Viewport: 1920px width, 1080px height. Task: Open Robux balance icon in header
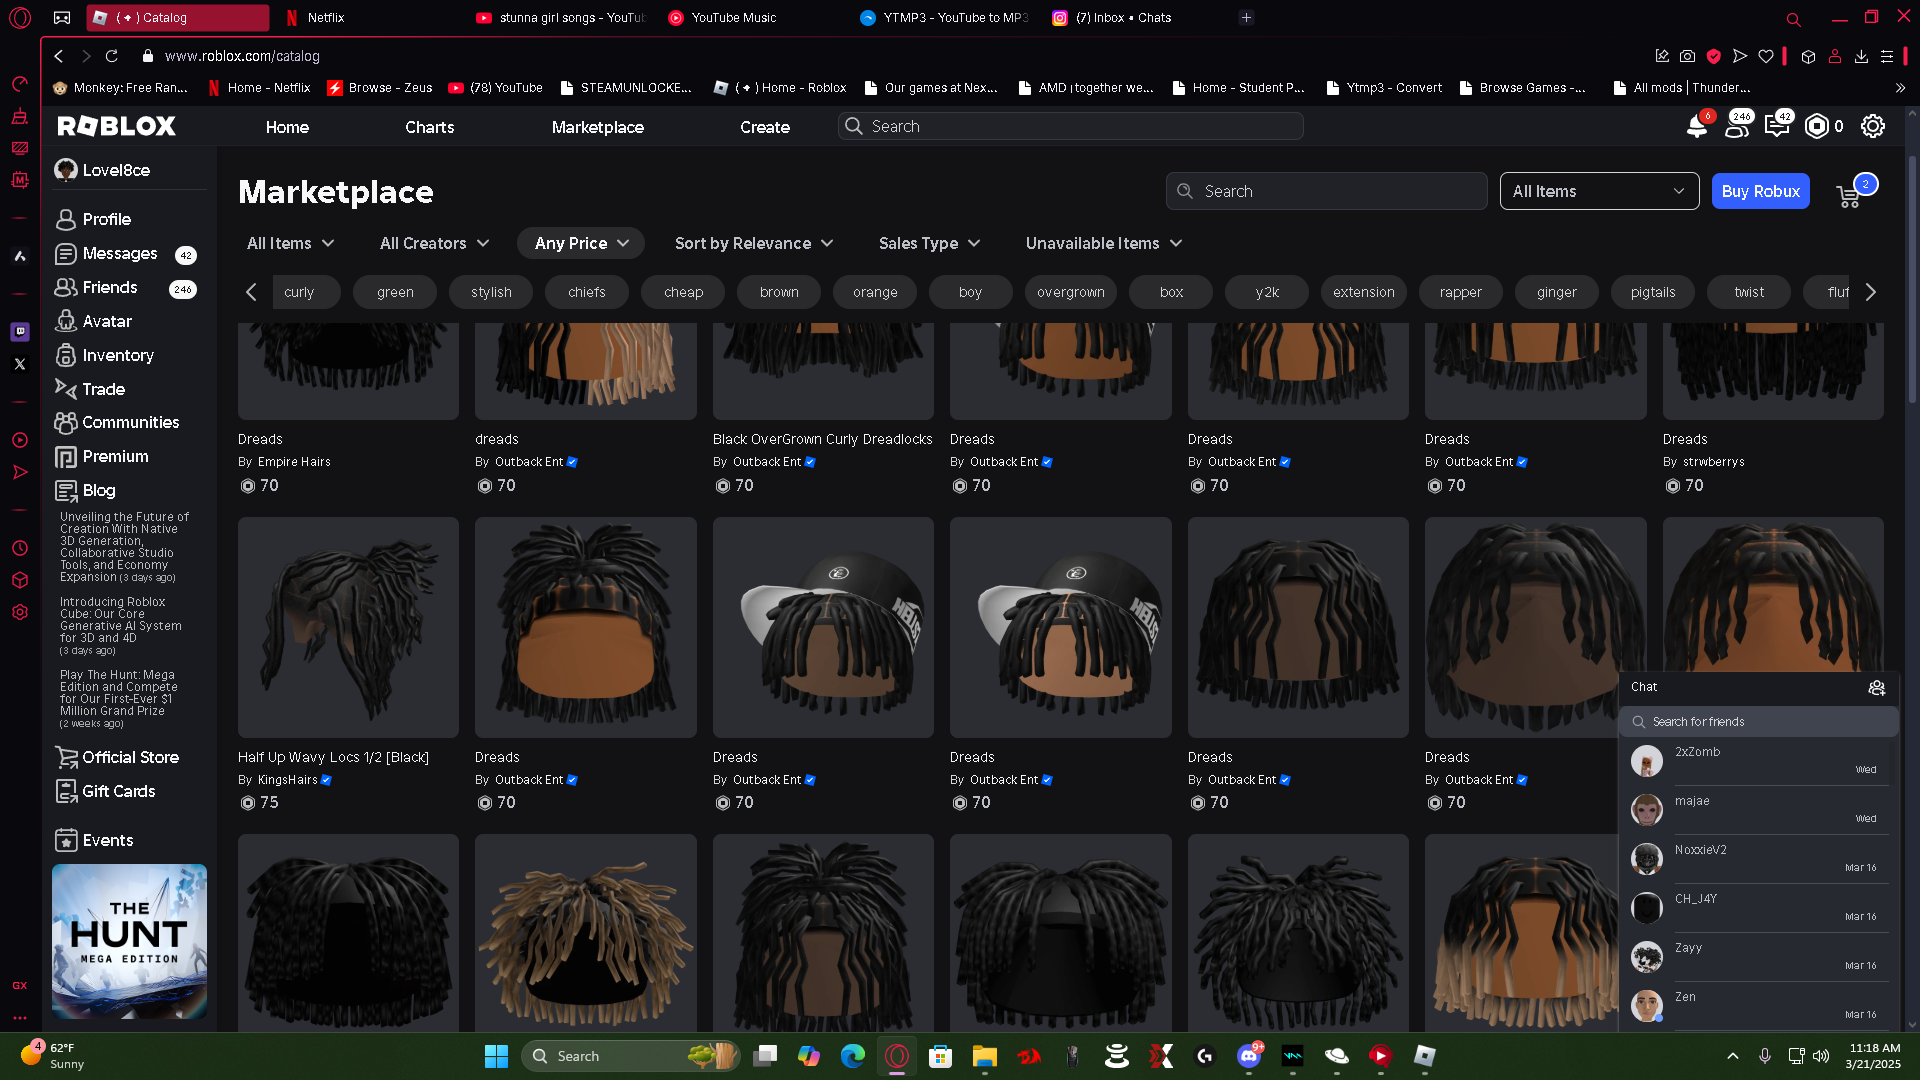pyautogui.click(x=1817, y=126)
